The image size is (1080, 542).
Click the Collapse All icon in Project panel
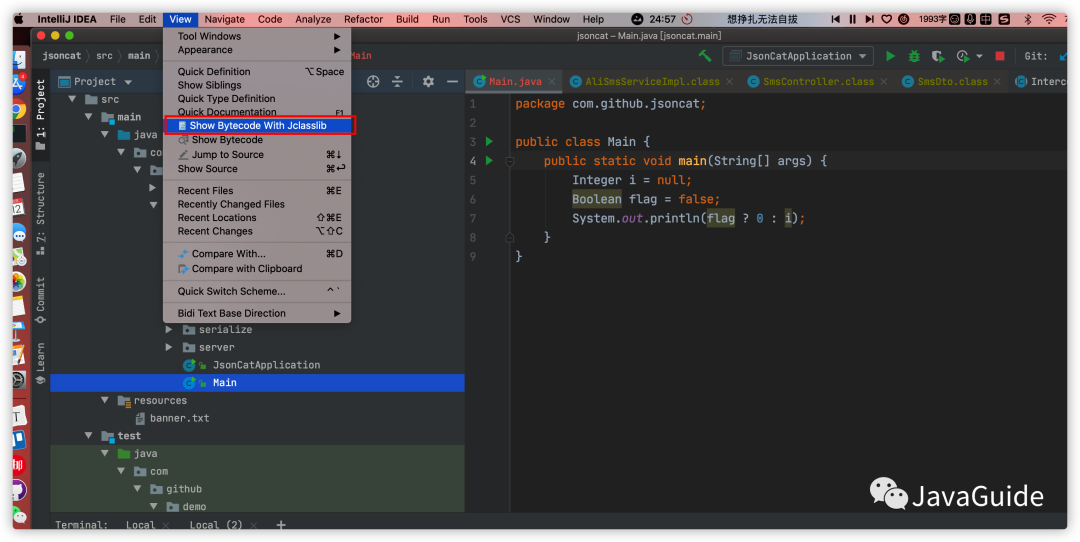[397, 81]
